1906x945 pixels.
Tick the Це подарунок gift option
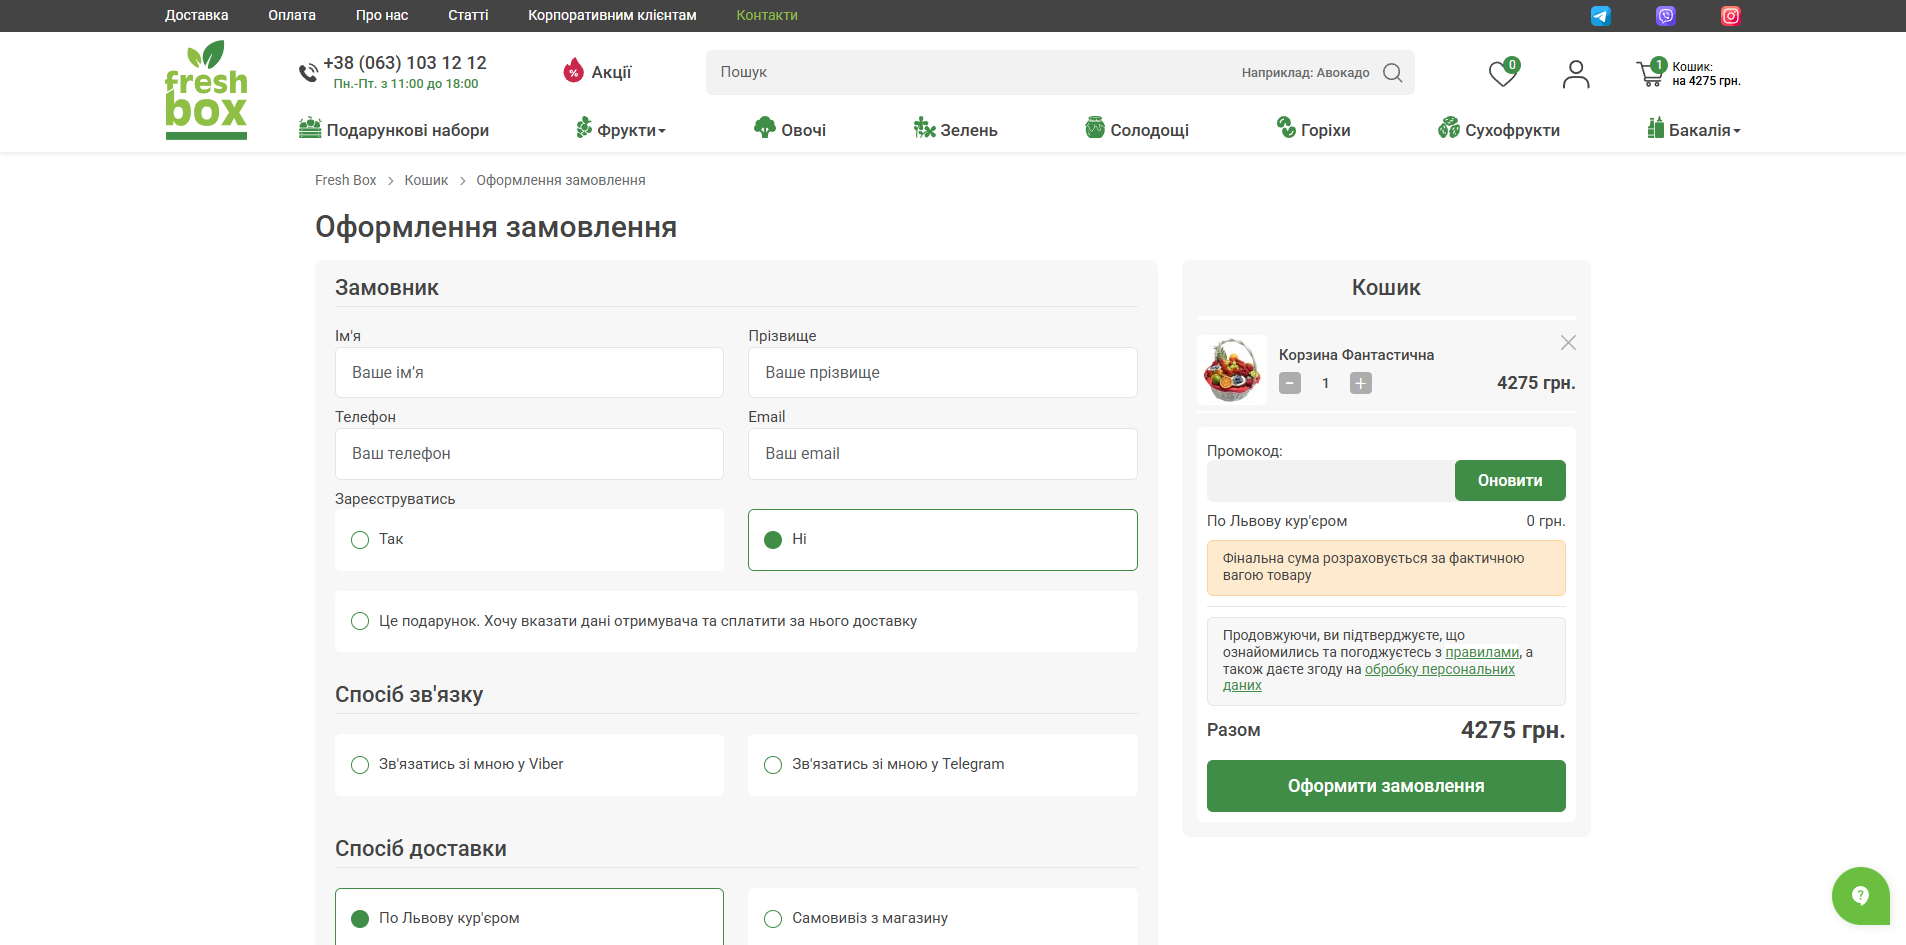pos(360,621)
